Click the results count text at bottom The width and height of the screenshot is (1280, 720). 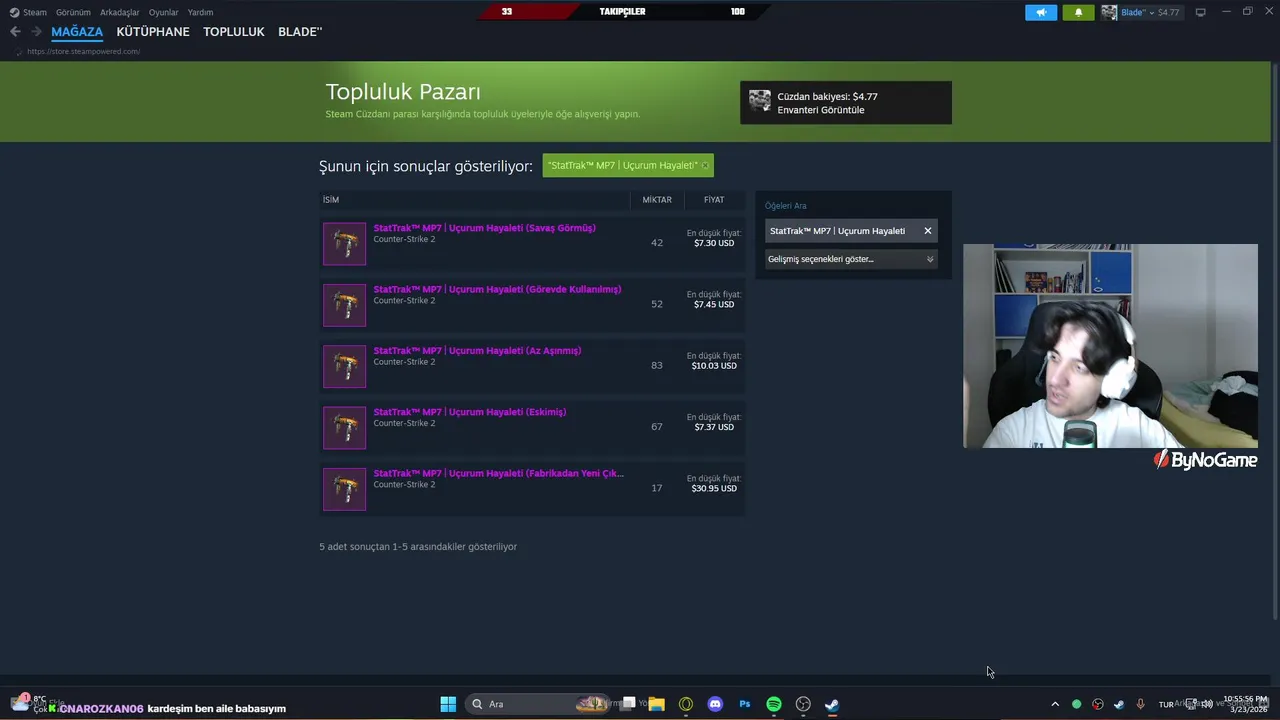[x=418, y=547]
